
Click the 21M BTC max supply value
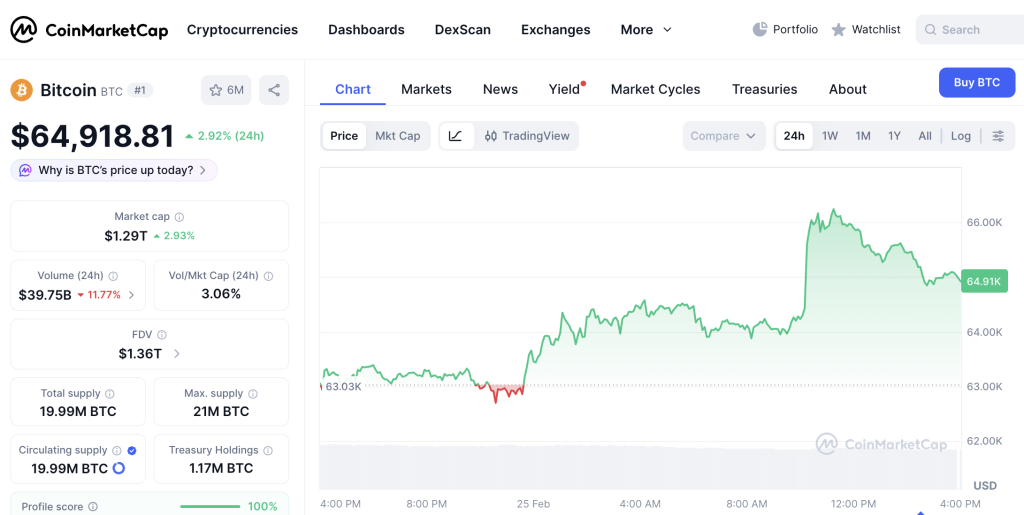tap(221, 412)
